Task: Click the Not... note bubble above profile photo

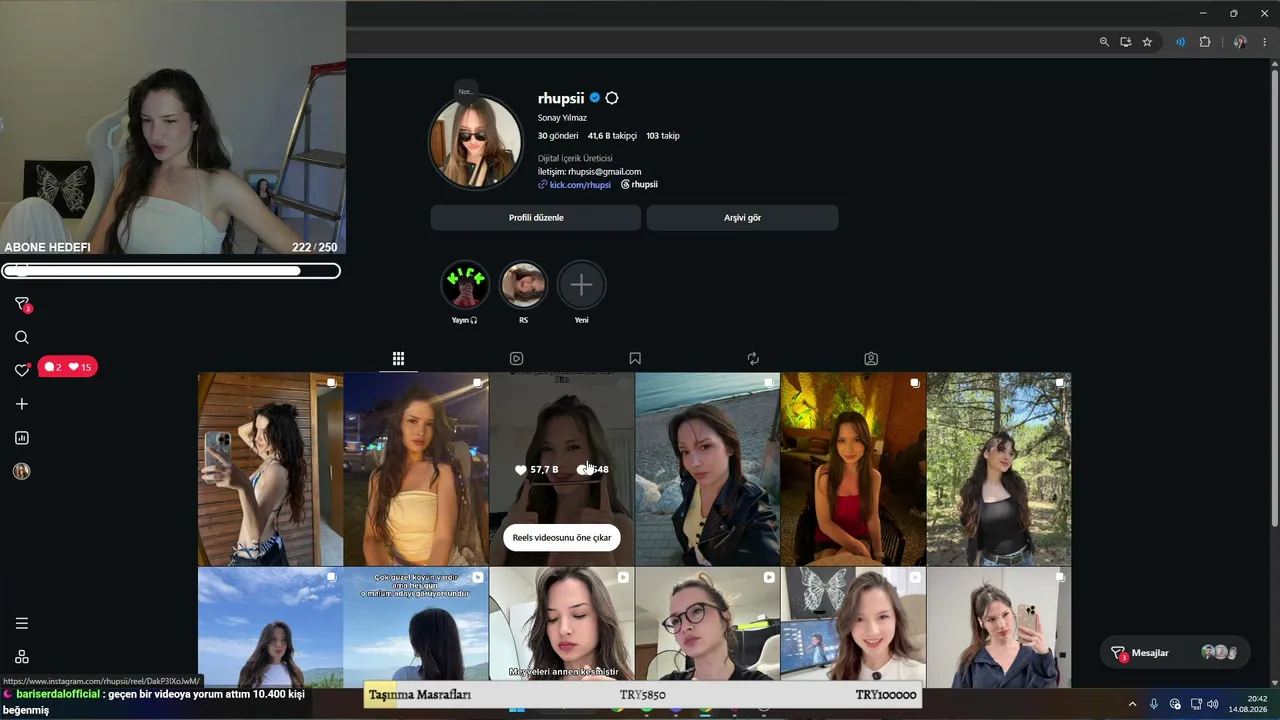Action: click(x=466, y=92)
